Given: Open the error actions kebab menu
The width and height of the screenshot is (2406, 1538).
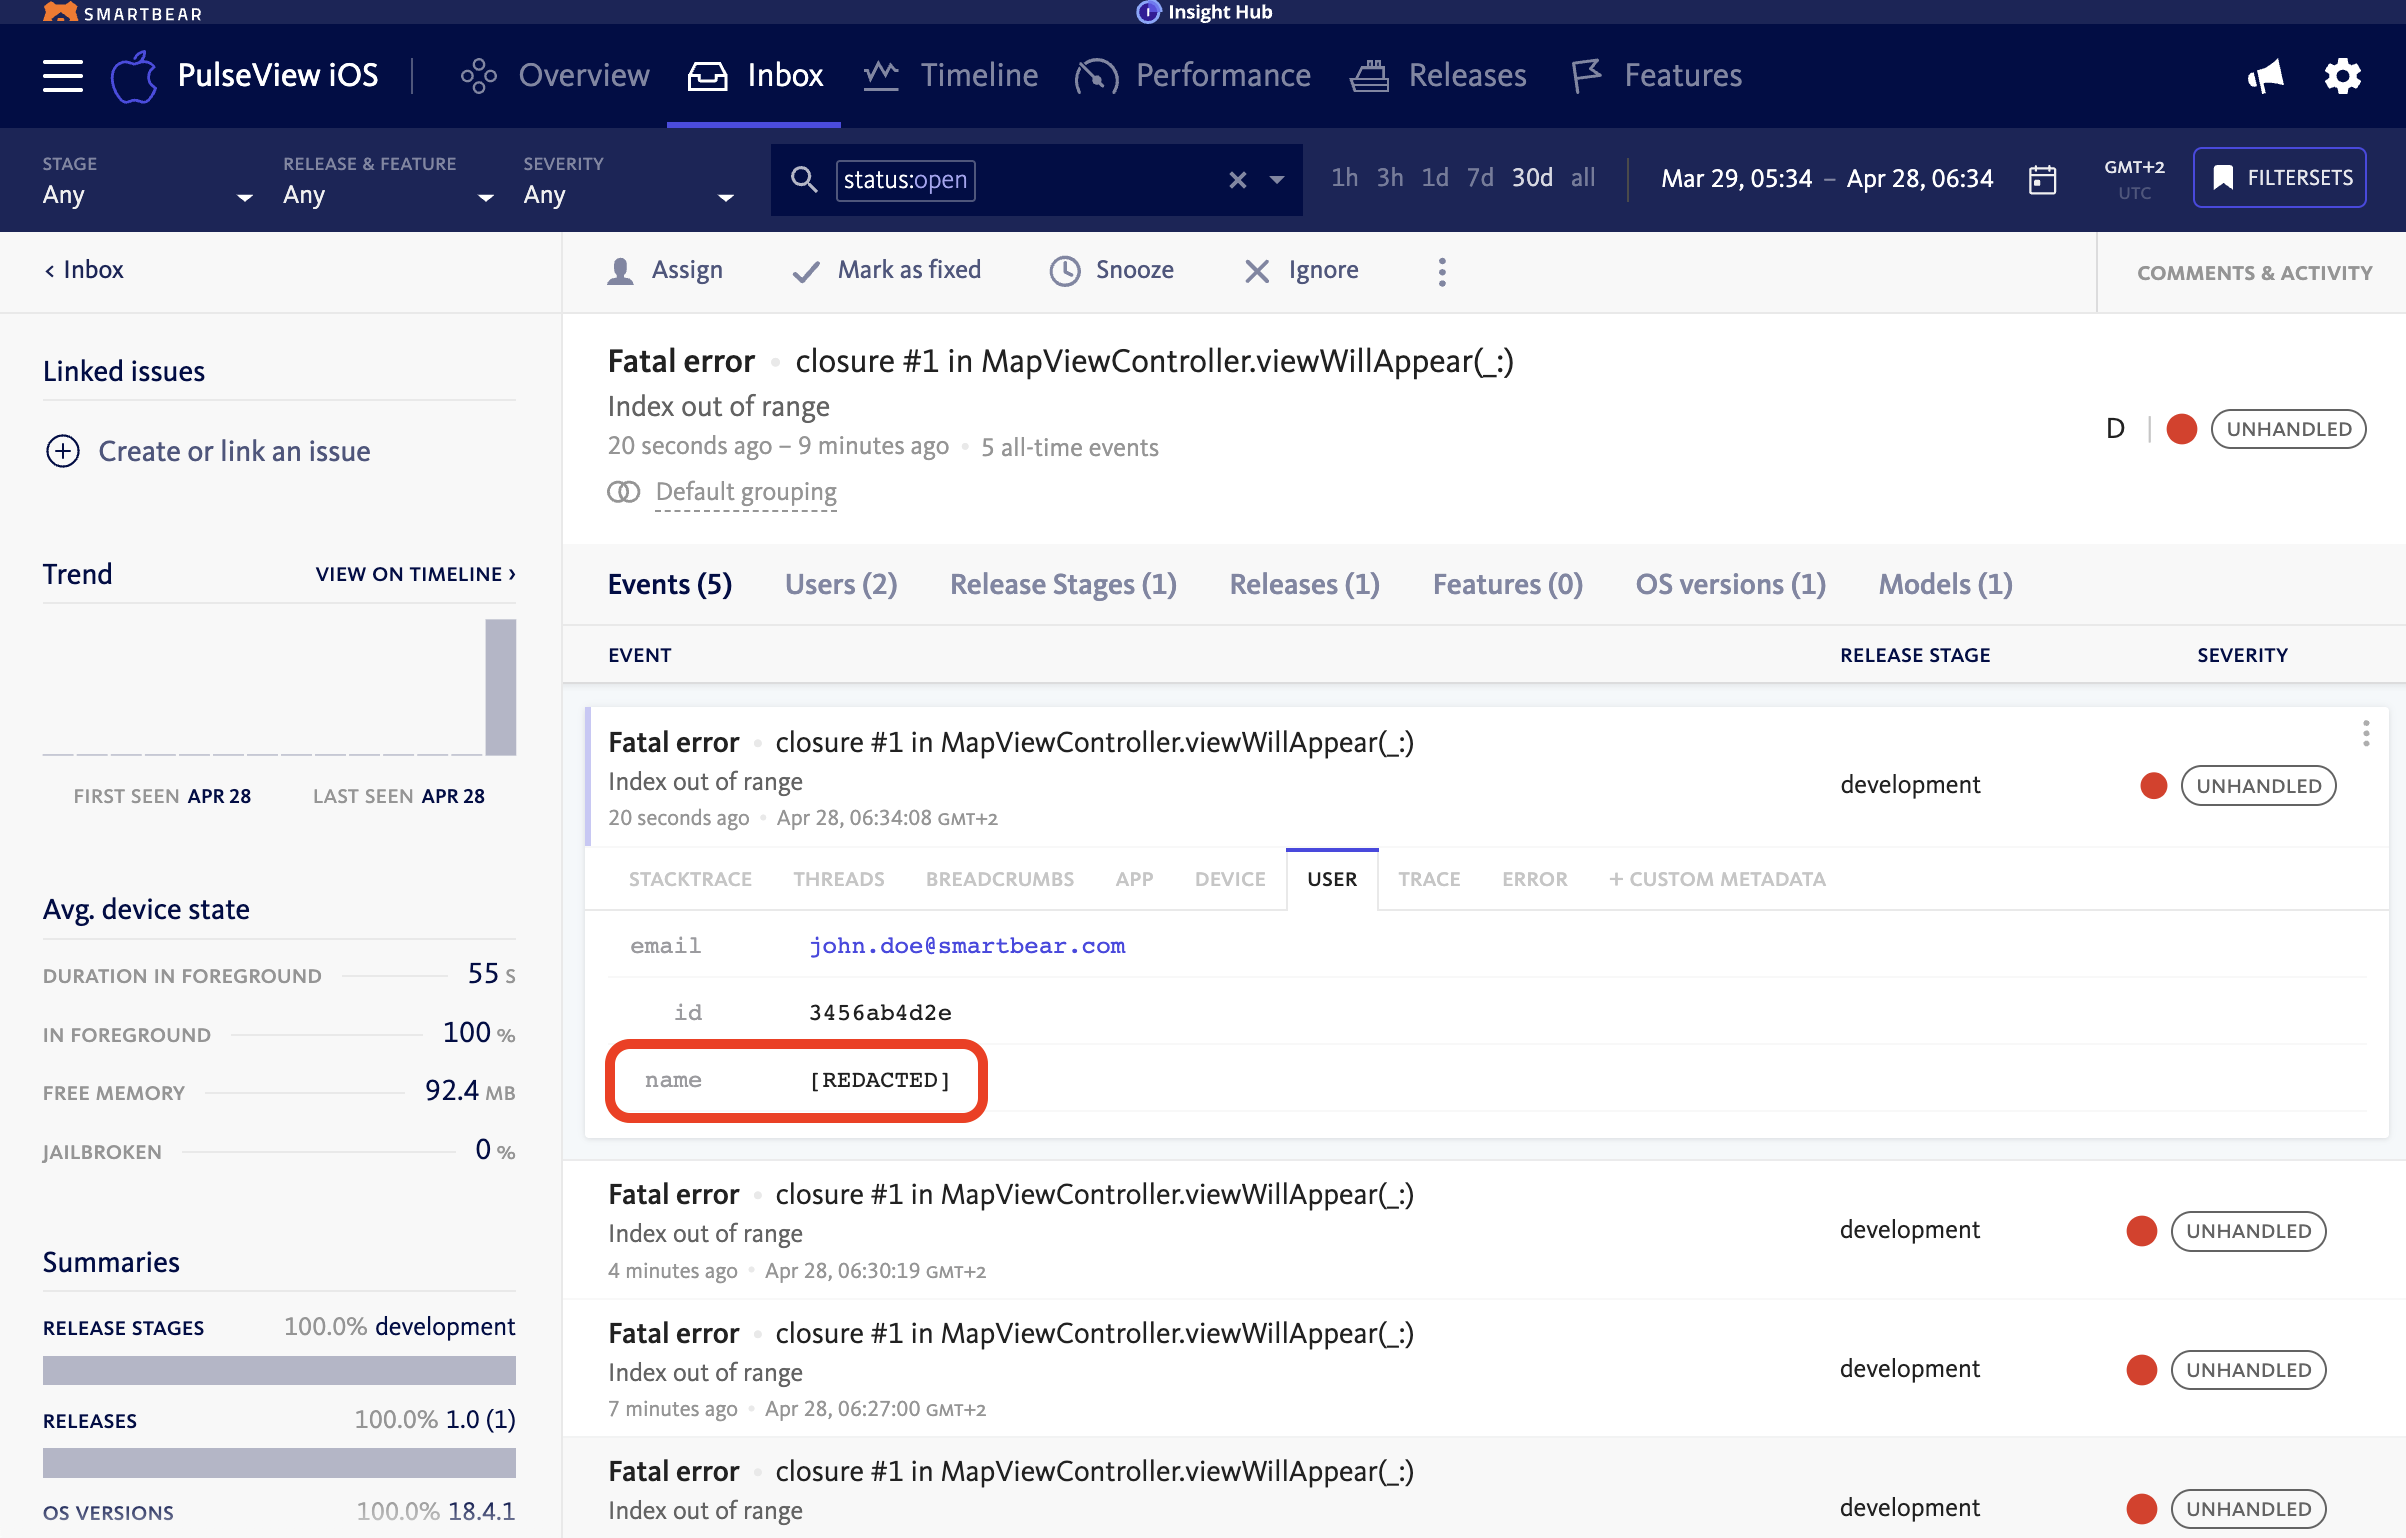Looking at the screenshot, I should coord(1442,272).
